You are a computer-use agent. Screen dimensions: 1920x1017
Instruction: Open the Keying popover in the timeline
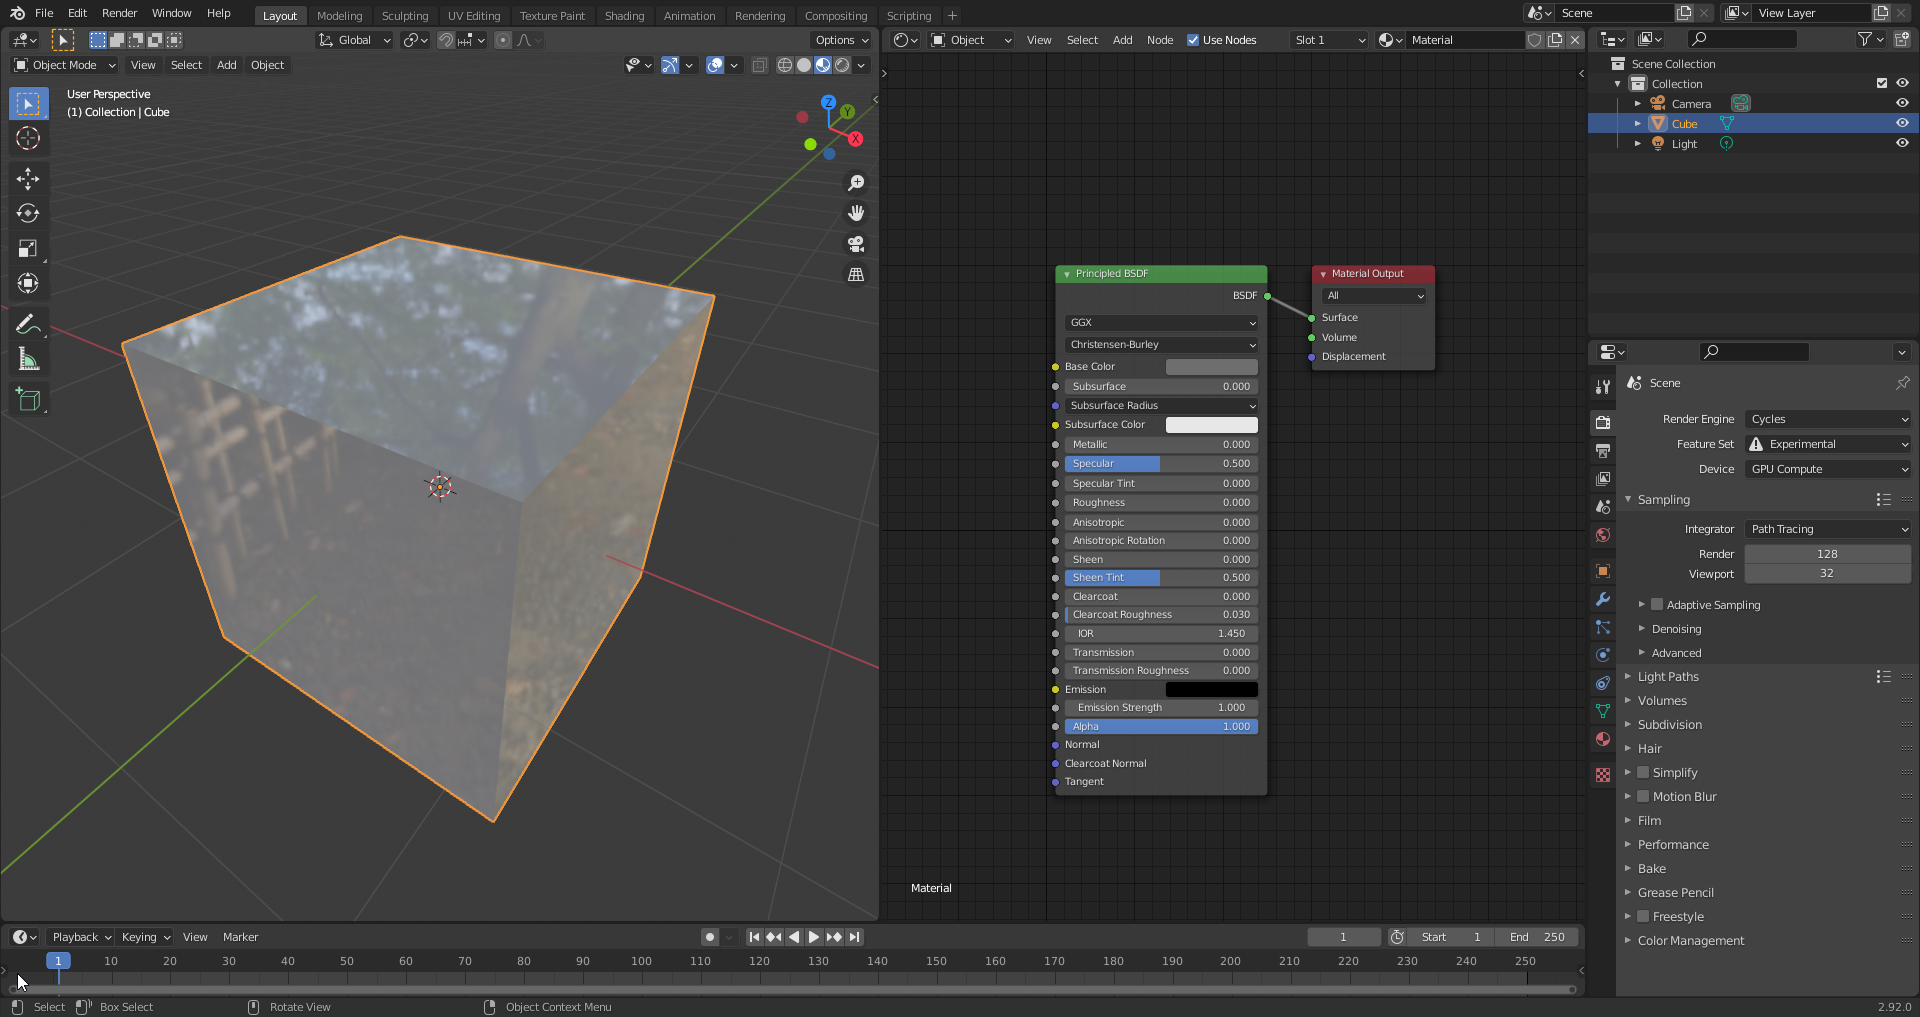tap(145, 937)
